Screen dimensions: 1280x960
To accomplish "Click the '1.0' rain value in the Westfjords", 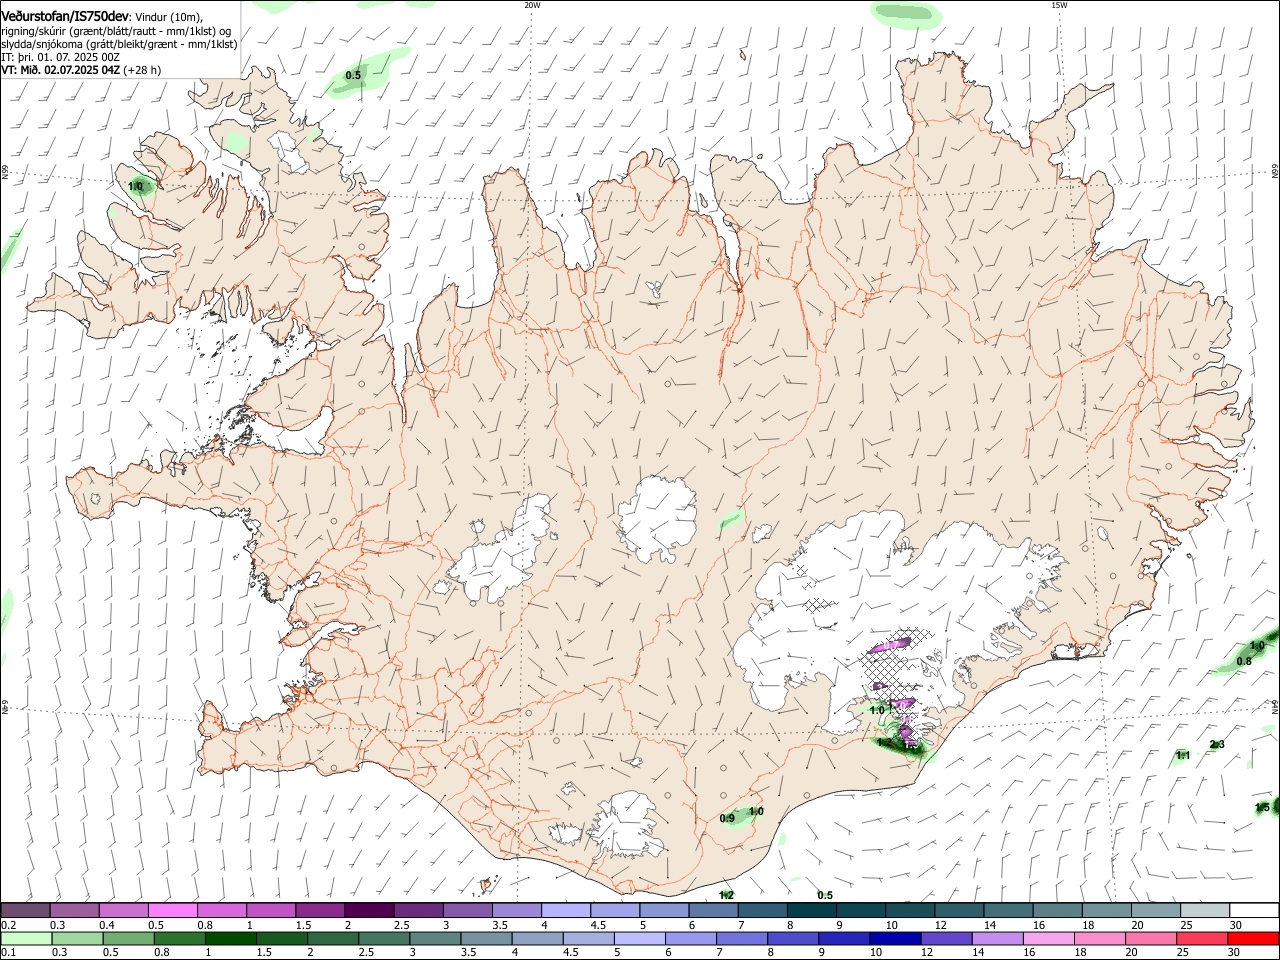I will coord(137,186).
